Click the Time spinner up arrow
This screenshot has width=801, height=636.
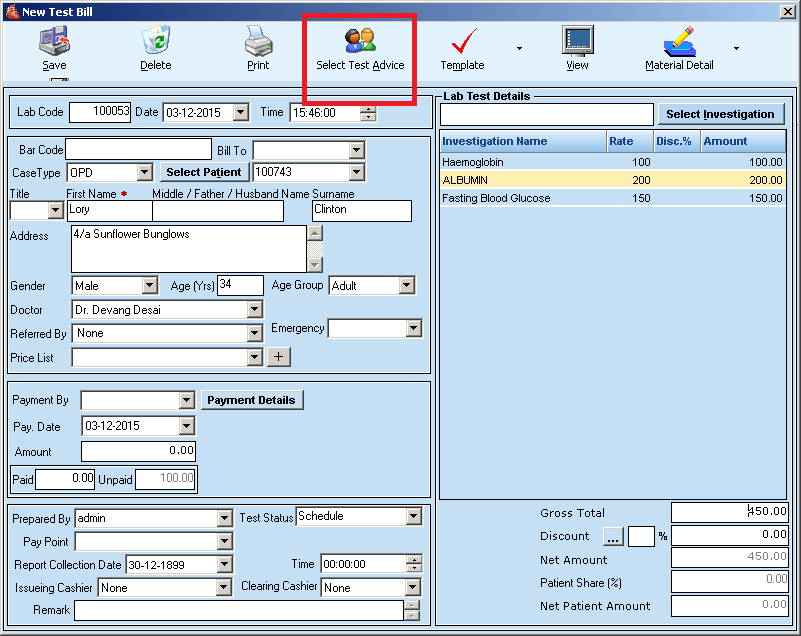368,108
